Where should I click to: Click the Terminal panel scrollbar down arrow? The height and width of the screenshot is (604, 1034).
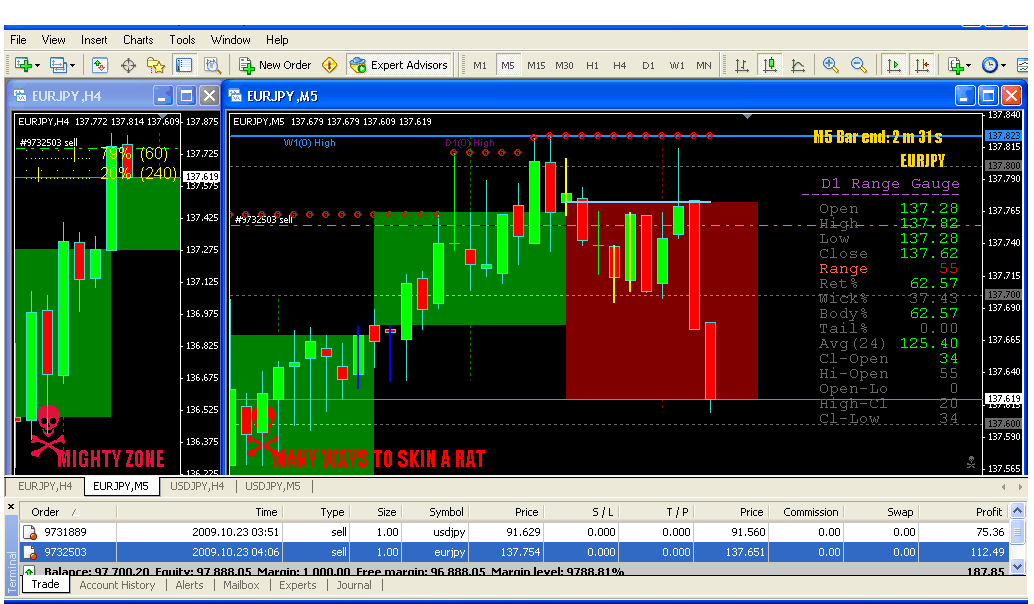(x=1018, y=567)
